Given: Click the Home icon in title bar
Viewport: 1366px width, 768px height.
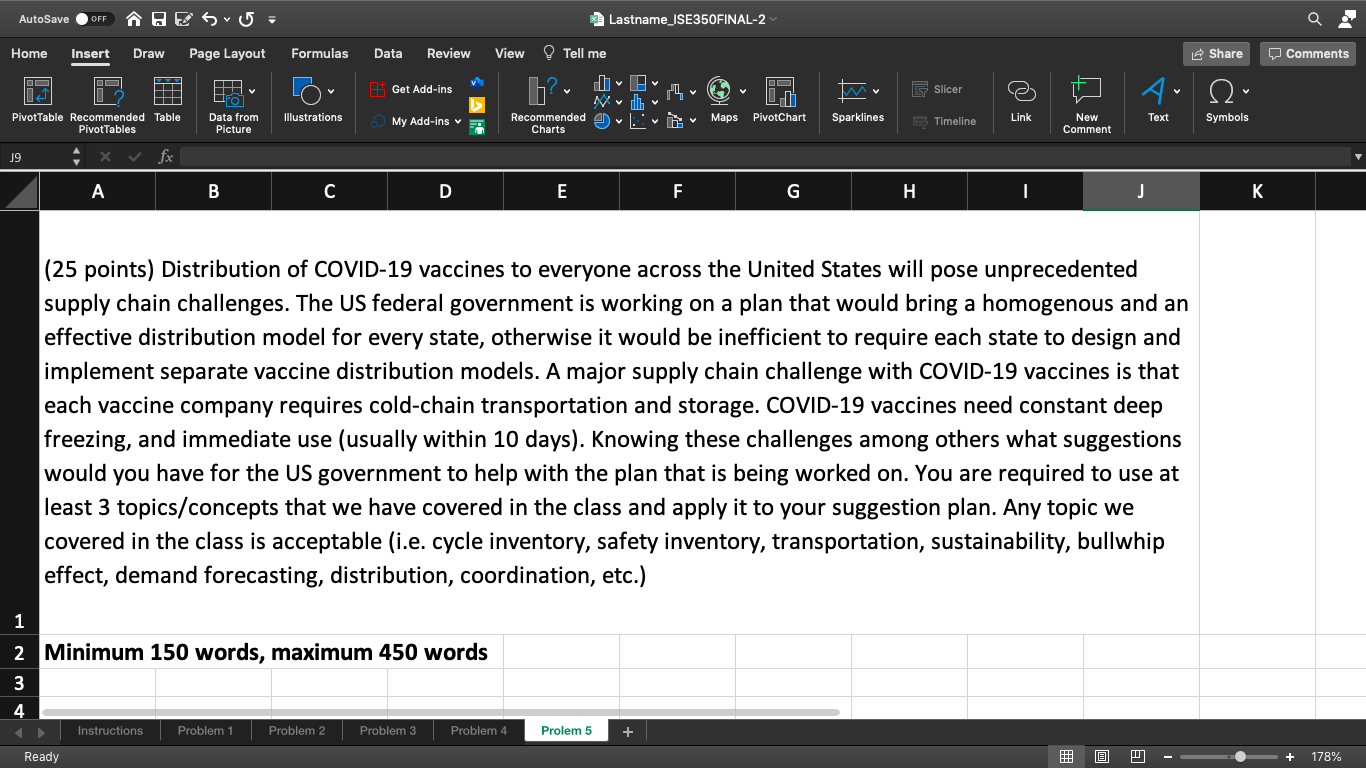Looking at the screenshot, I should (x=134, y=19).
